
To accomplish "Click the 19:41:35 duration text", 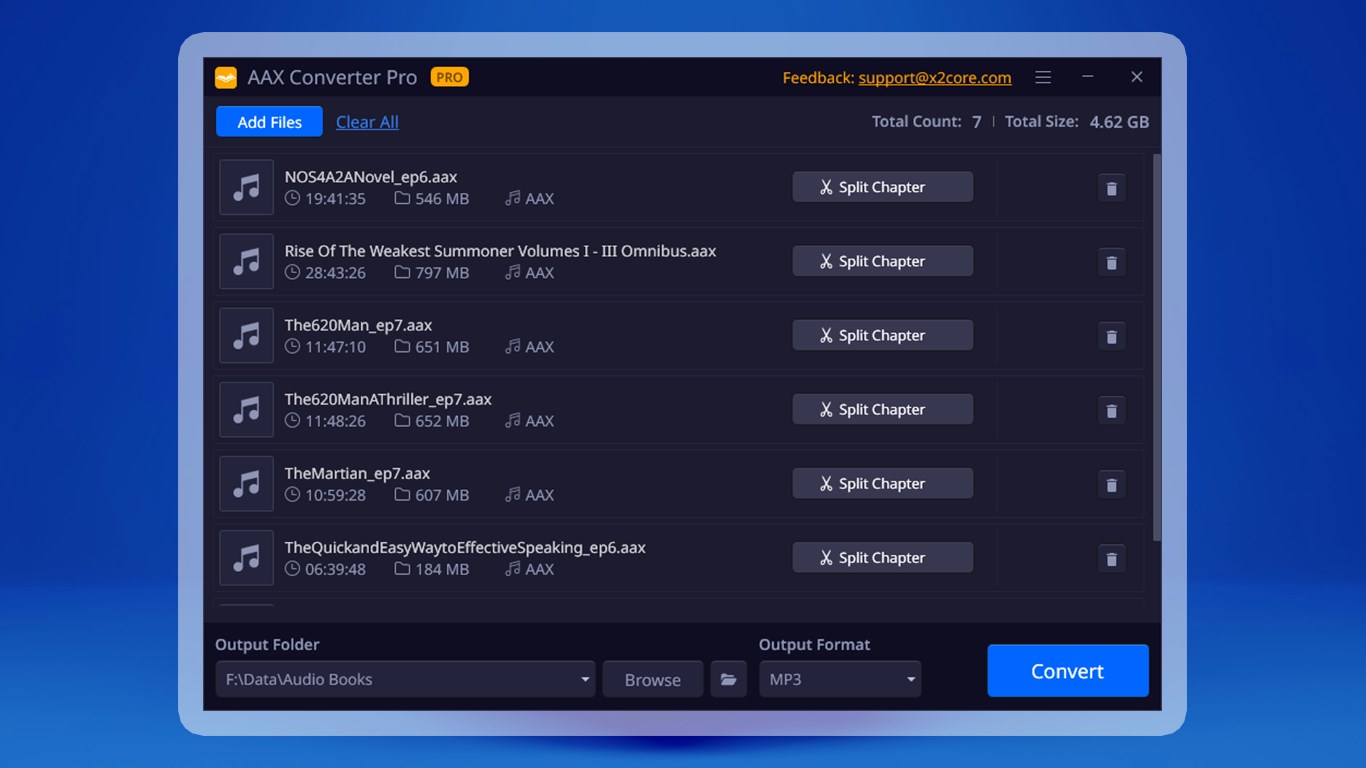I will tap(335, 199).
